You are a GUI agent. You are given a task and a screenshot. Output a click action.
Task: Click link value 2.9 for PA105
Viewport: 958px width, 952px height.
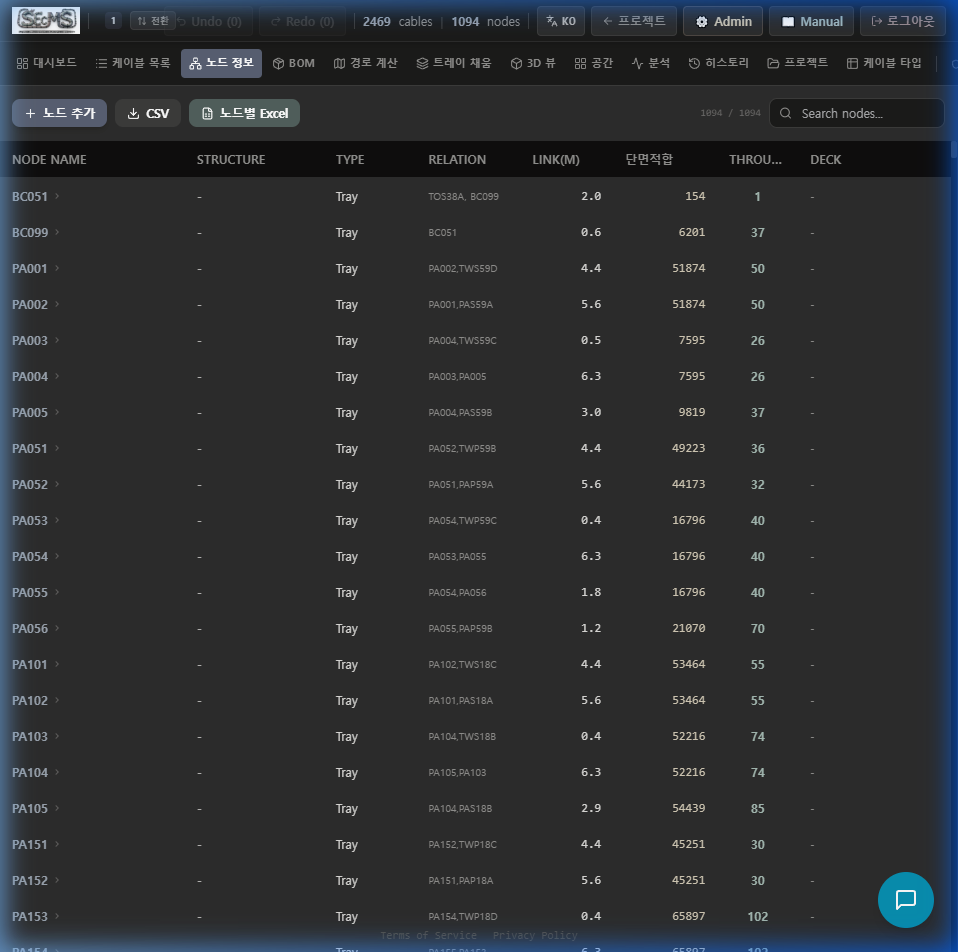[591, 808]
